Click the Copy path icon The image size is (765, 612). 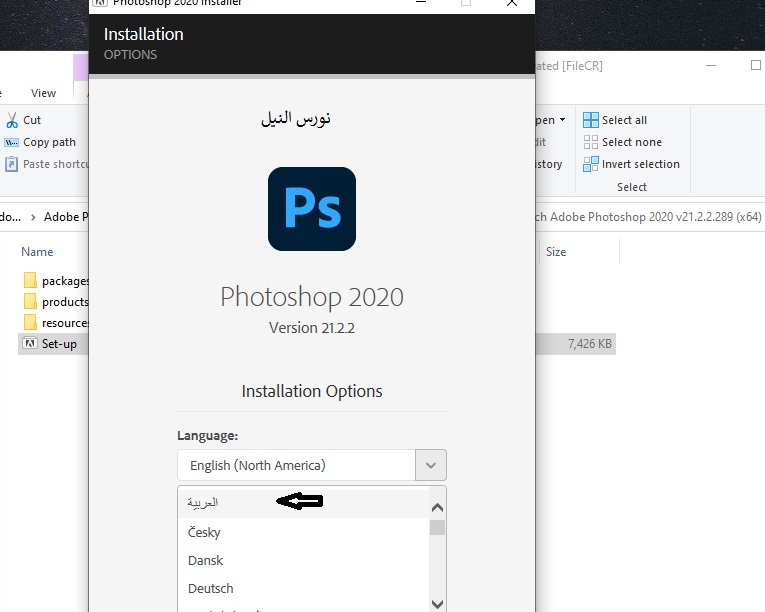11,142
